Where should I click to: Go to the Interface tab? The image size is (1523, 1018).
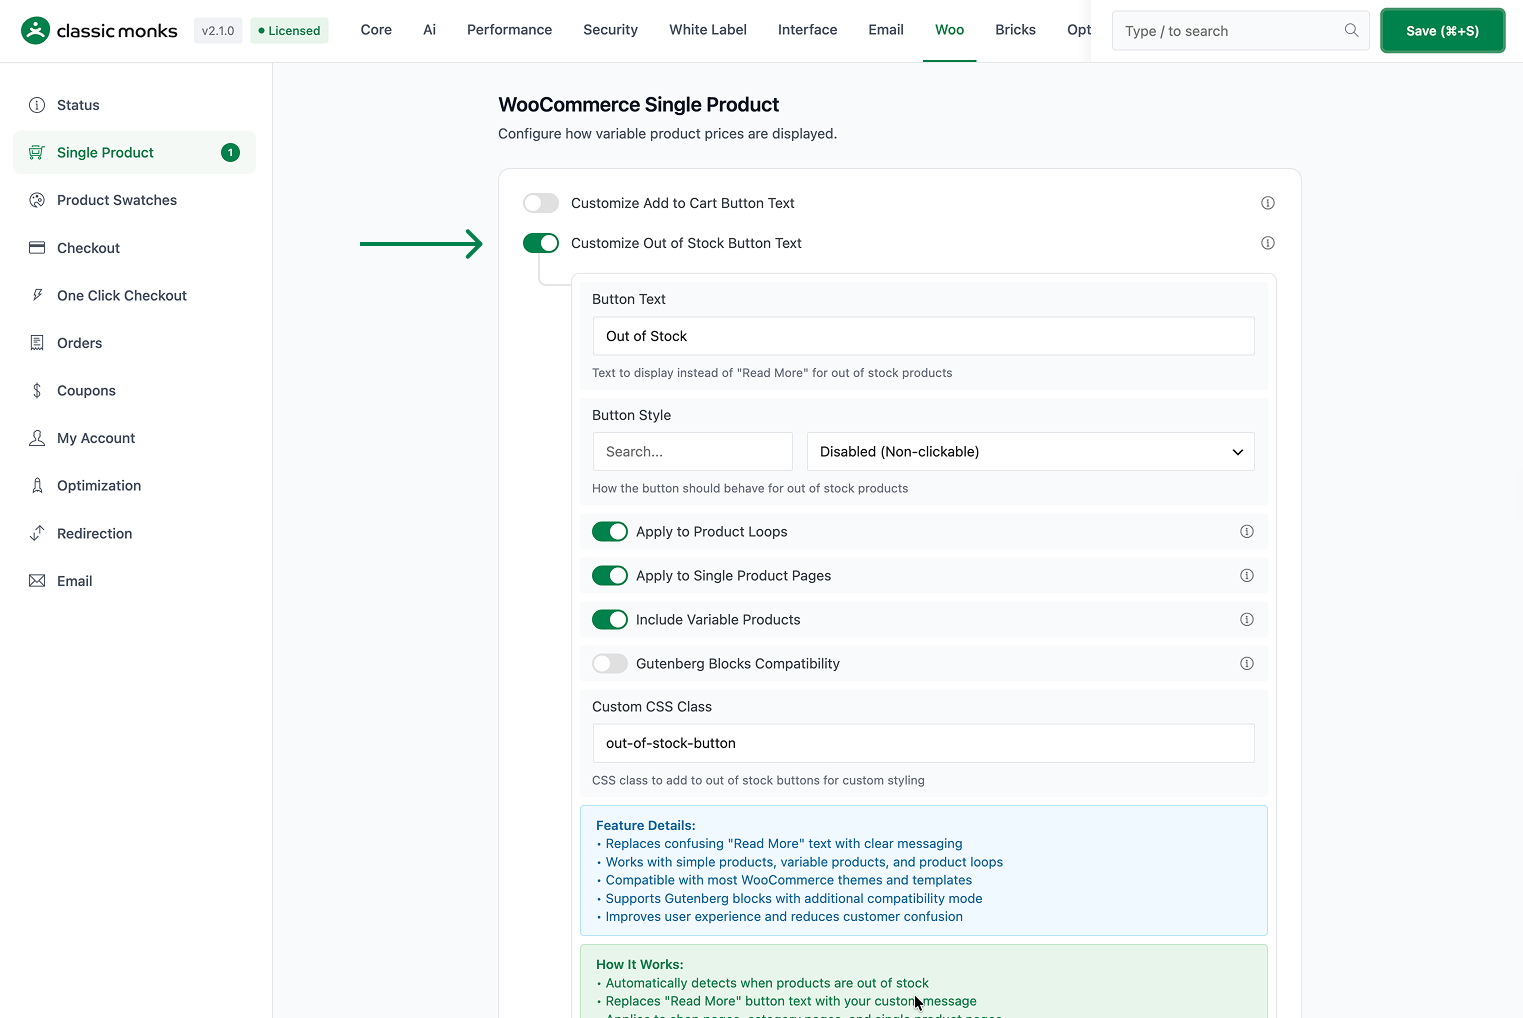point(808,30)
